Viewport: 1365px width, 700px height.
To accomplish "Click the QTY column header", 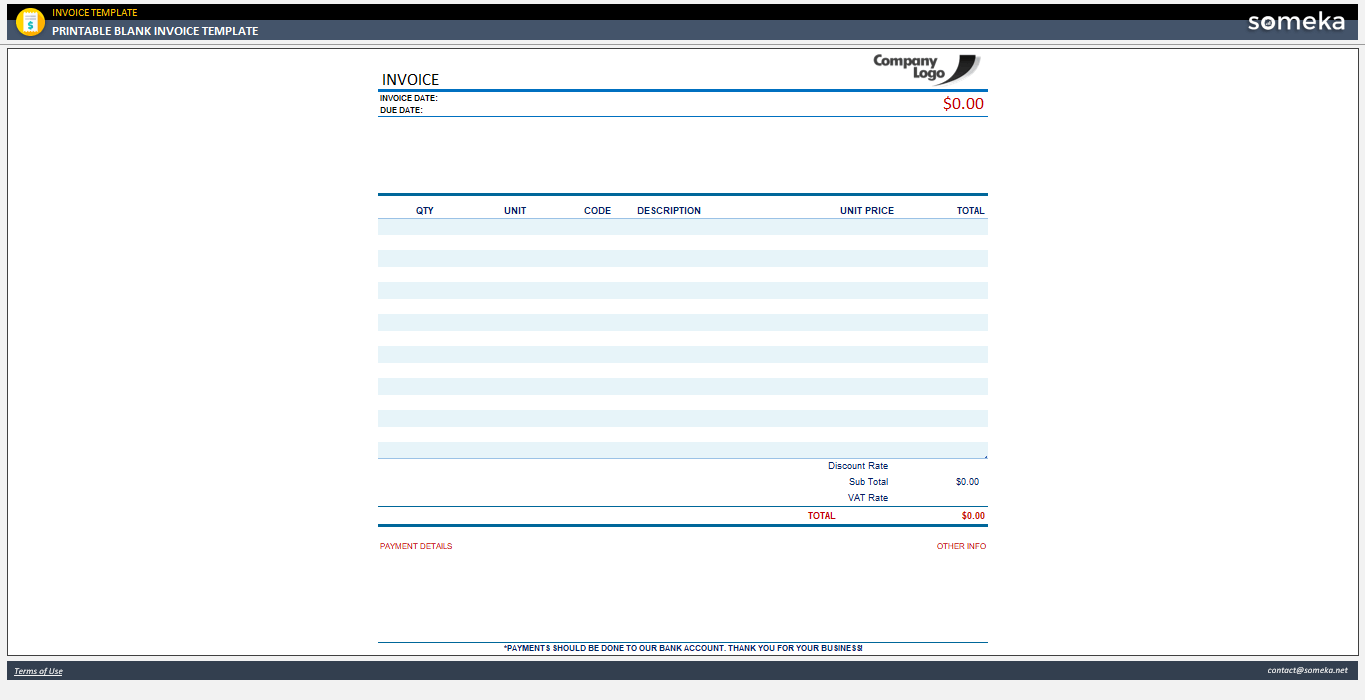I will (425, 210).
